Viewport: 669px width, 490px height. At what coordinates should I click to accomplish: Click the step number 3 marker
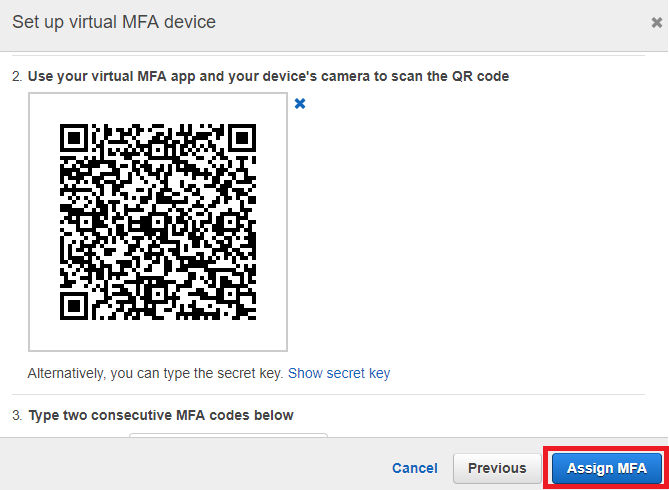(x=15, y=415)
